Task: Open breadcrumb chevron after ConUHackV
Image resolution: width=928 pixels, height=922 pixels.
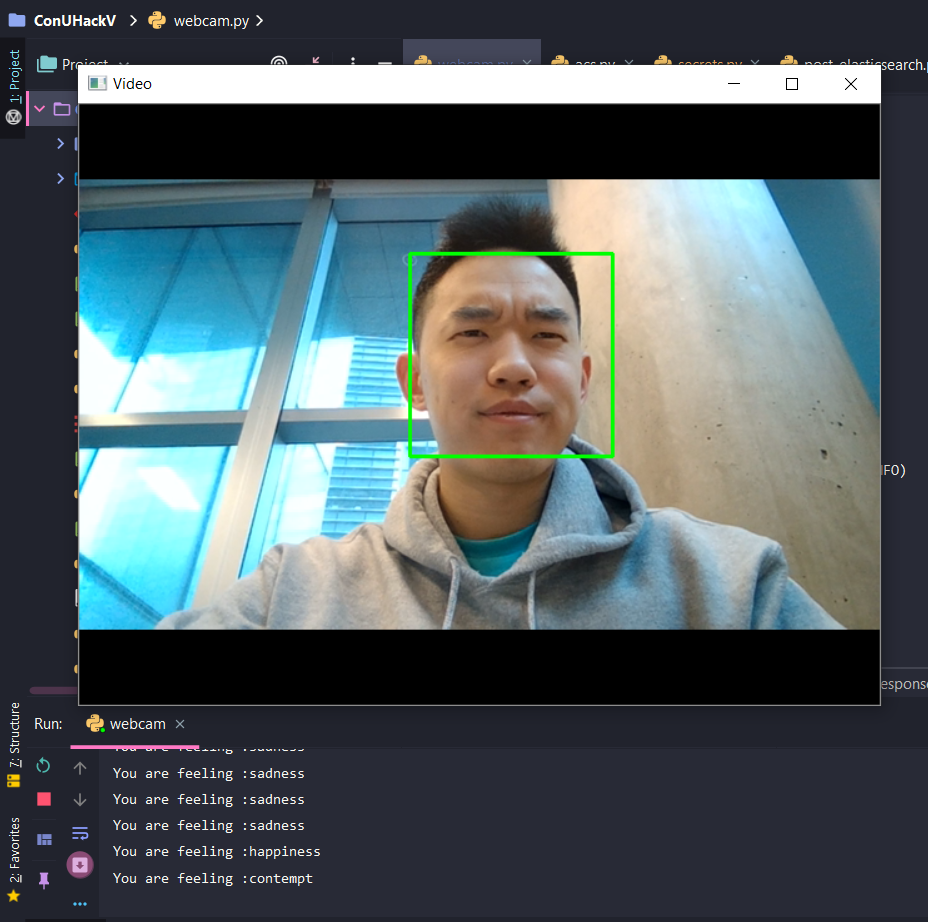Action: click(x=133, y=21)
